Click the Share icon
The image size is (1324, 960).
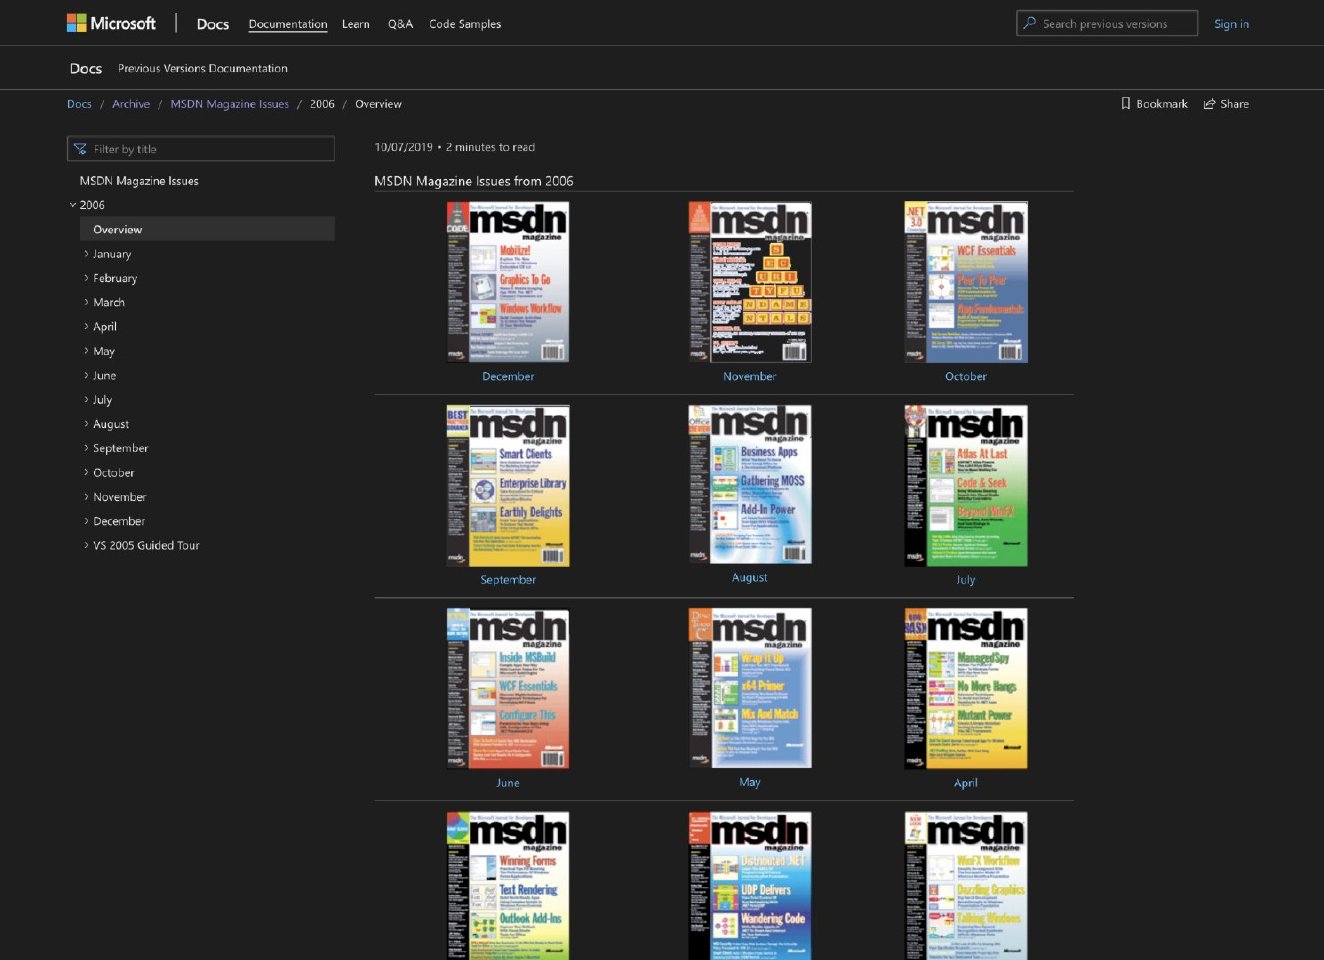(x=1209, y=104)
